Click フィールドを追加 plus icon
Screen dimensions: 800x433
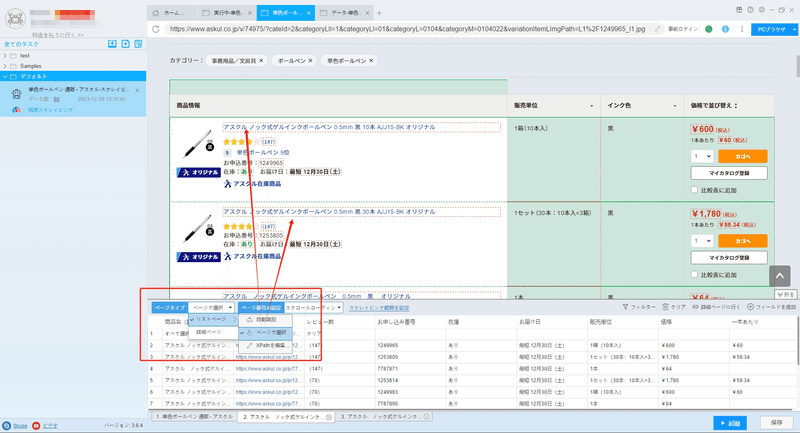751,307
